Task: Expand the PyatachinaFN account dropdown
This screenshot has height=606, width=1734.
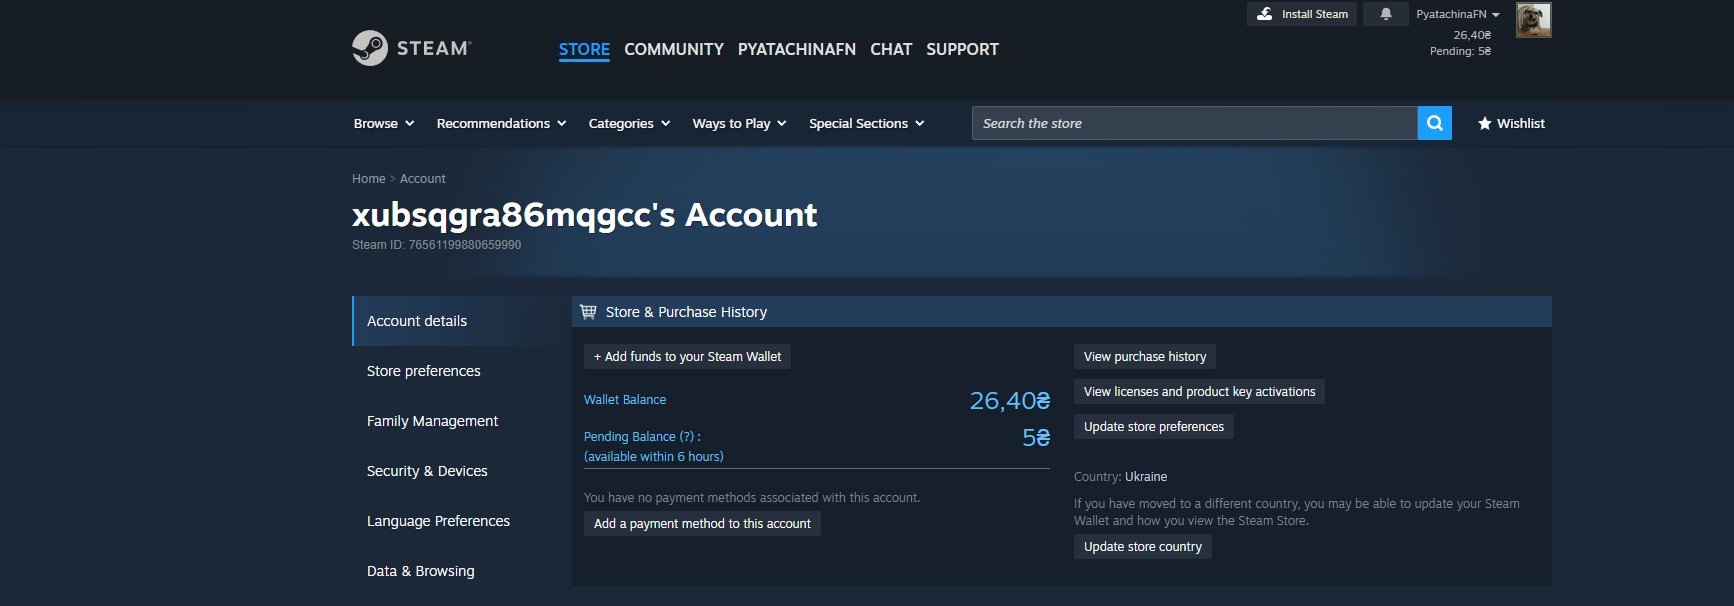Action: pyautogui.click(x=1458, y=14)
